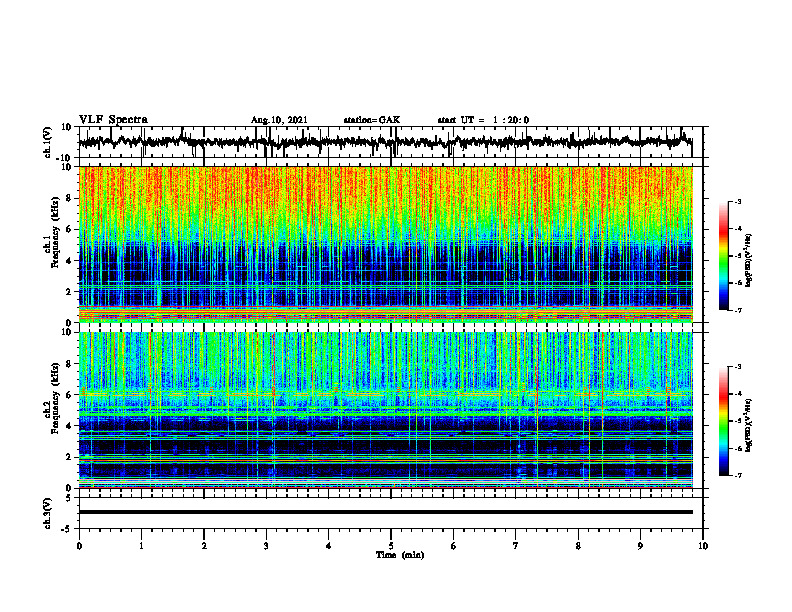The image size is (792, 612).
Task: Click the thick black ch.3 voltage line
Action: point(386,512)
